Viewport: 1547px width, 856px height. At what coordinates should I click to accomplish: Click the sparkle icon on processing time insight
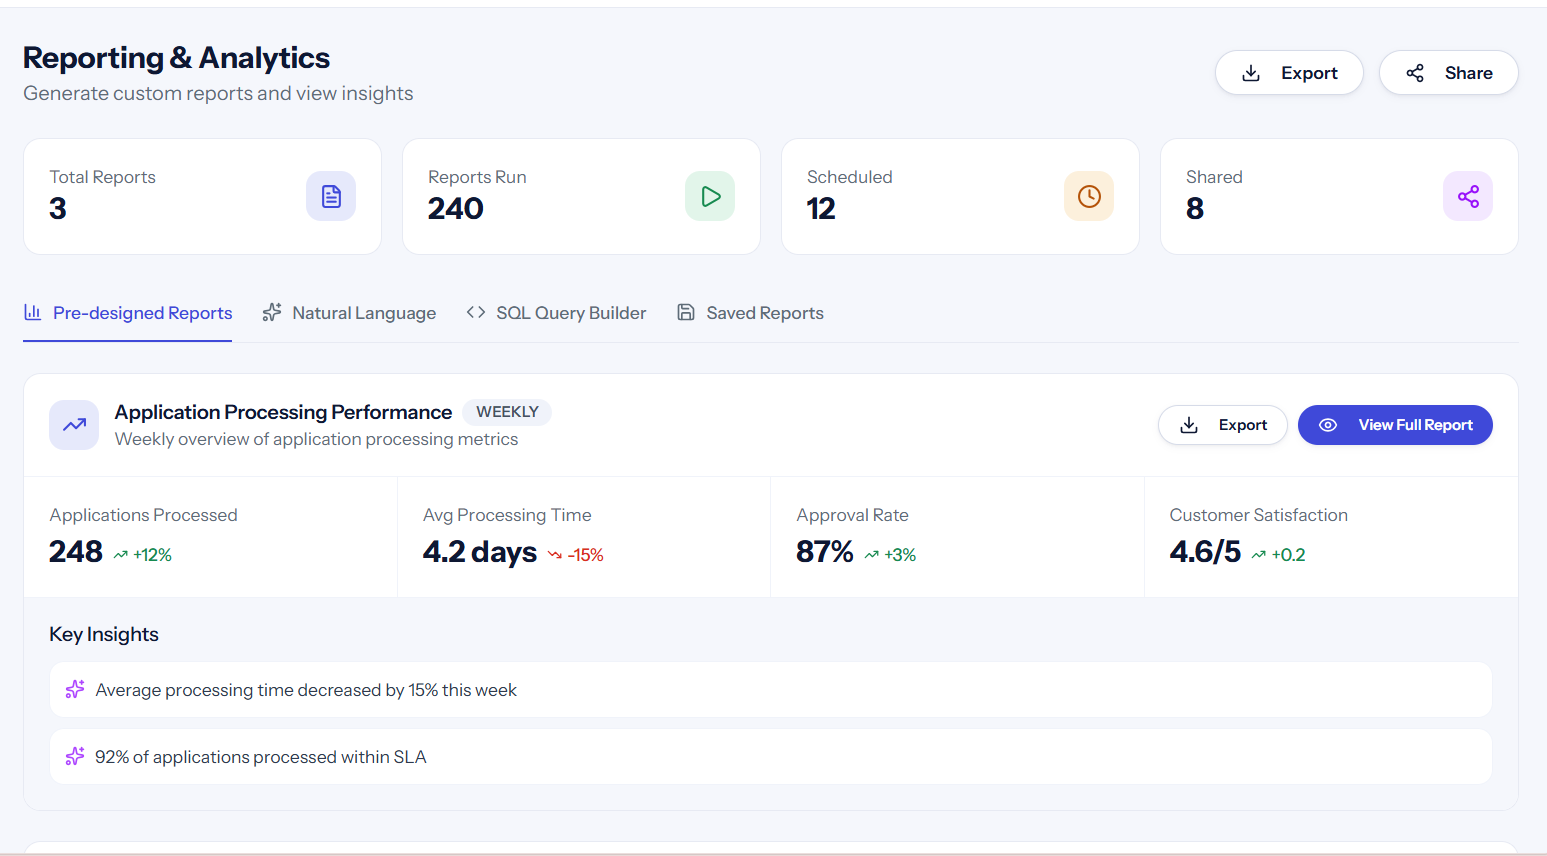(x=75, y=690)
